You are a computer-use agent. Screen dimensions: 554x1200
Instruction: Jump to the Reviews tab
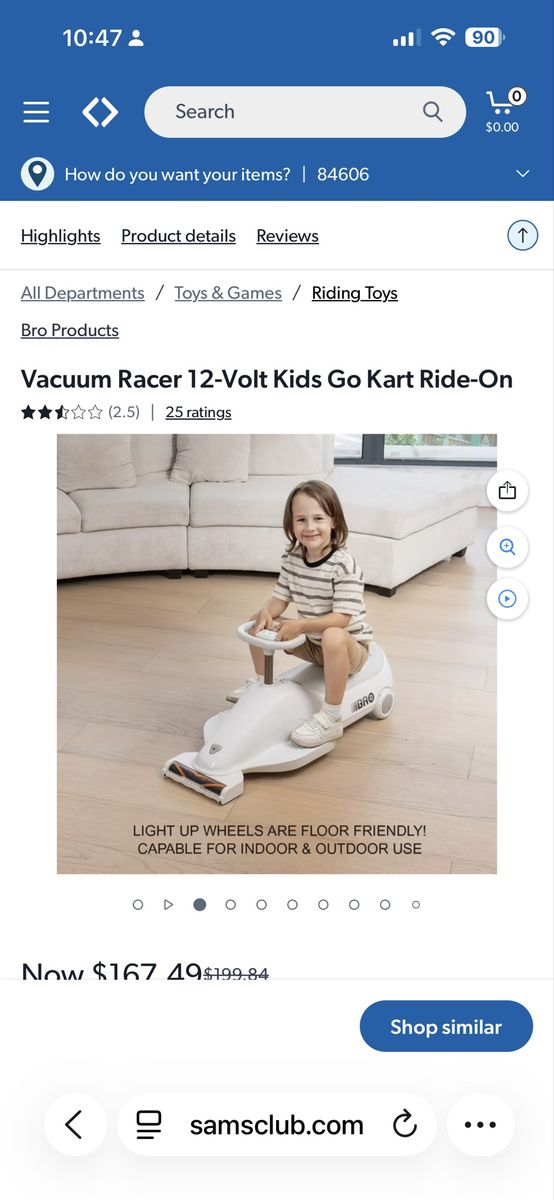(x=287, y=236)
